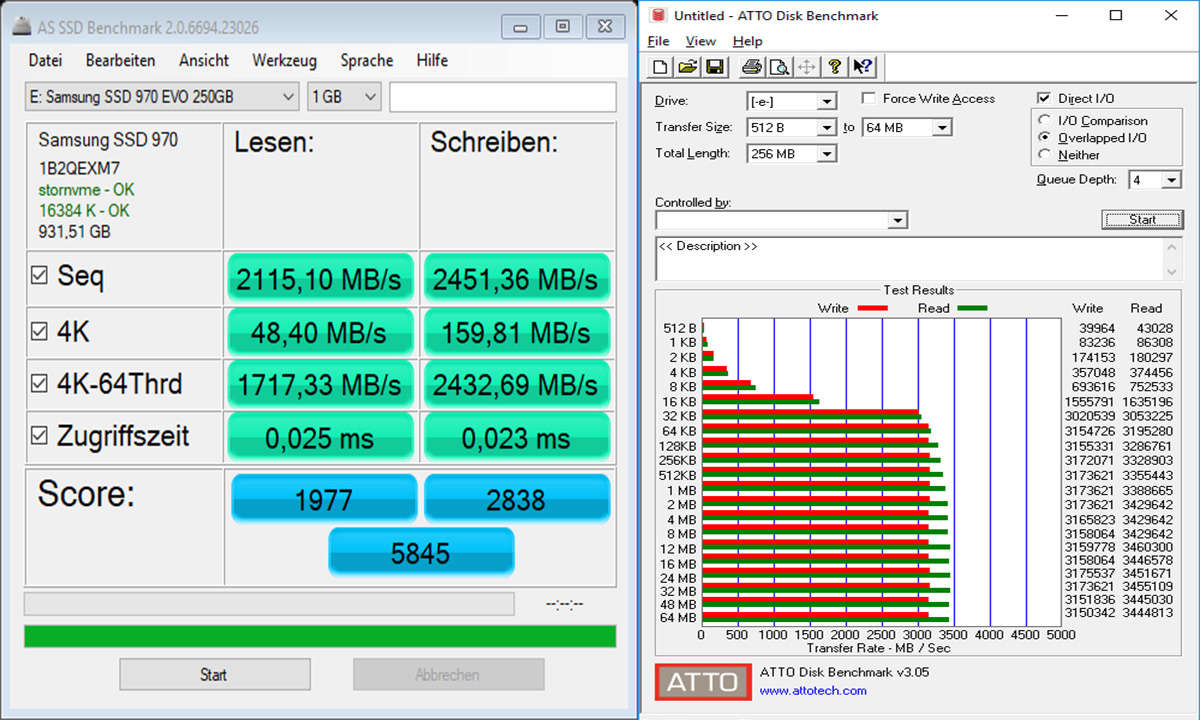Select the Neither radio button
This screenshot has height=720, width=1200.
click(x=1046, y=154)
